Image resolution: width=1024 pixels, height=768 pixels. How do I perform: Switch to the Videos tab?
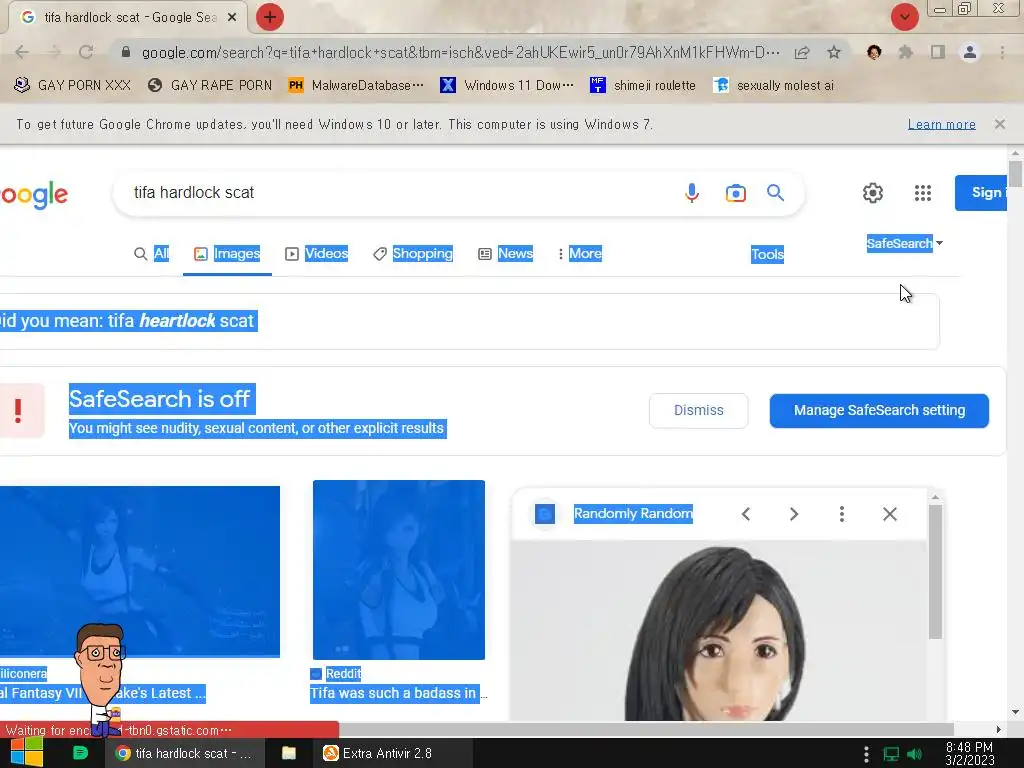coord(316,253)
